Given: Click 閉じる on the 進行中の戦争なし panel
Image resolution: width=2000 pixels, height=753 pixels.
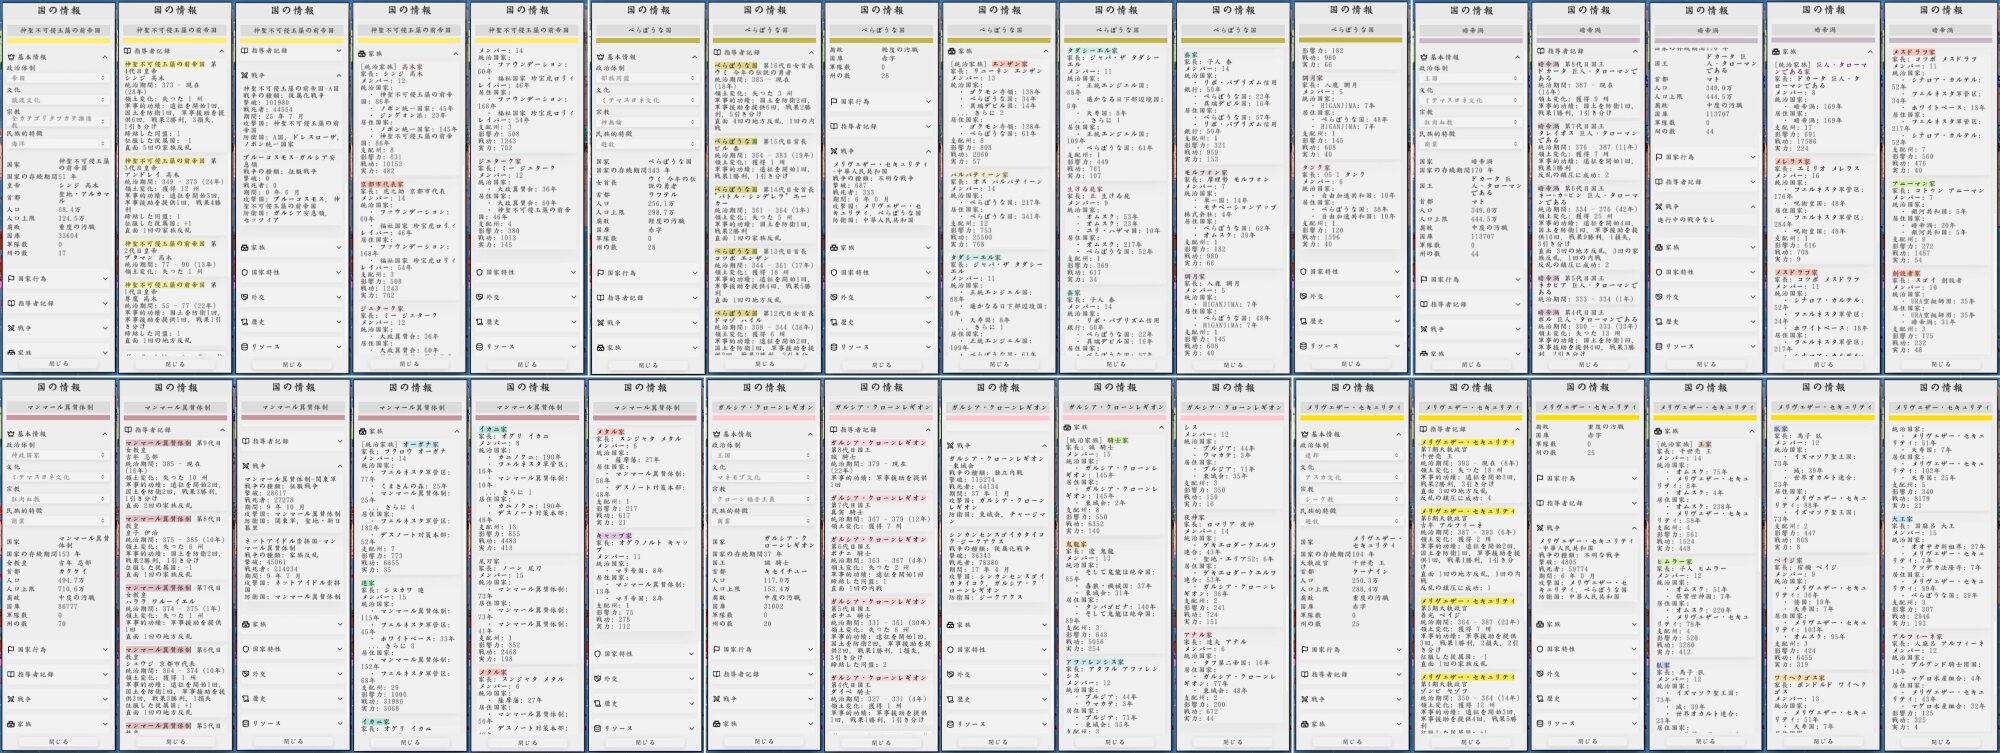Looking at the screenshot, I should click(x=1706, y=364).
